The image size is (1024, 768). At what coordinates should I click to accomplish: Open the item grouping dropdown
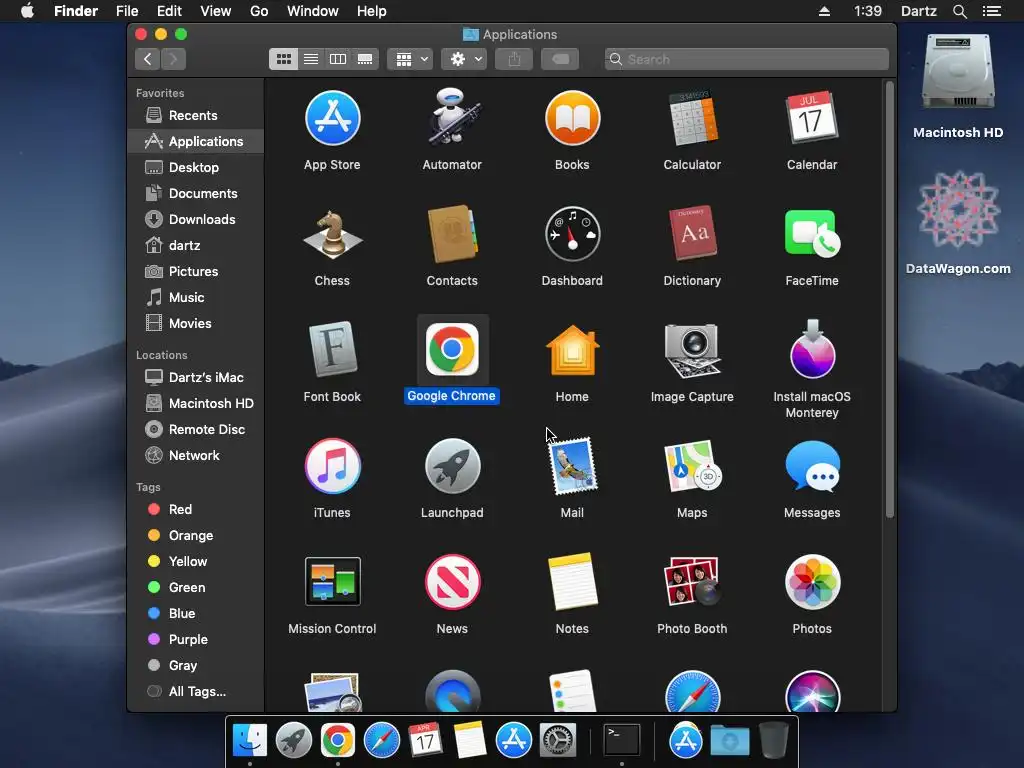point(410,59)
